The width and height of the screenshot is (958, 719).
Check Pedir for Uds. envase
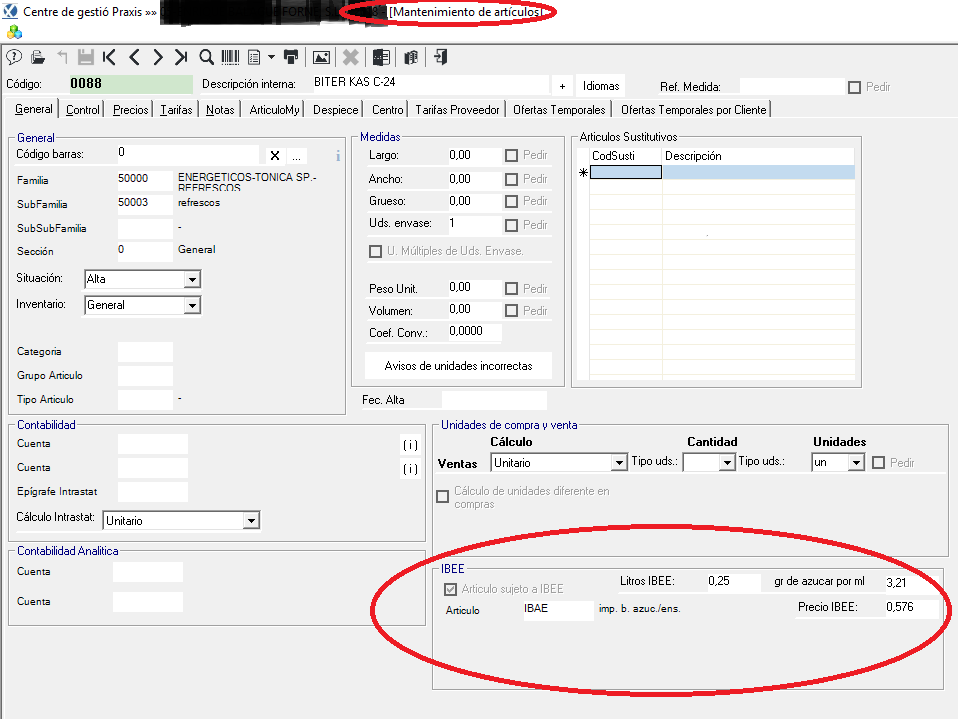pos(511,225)
